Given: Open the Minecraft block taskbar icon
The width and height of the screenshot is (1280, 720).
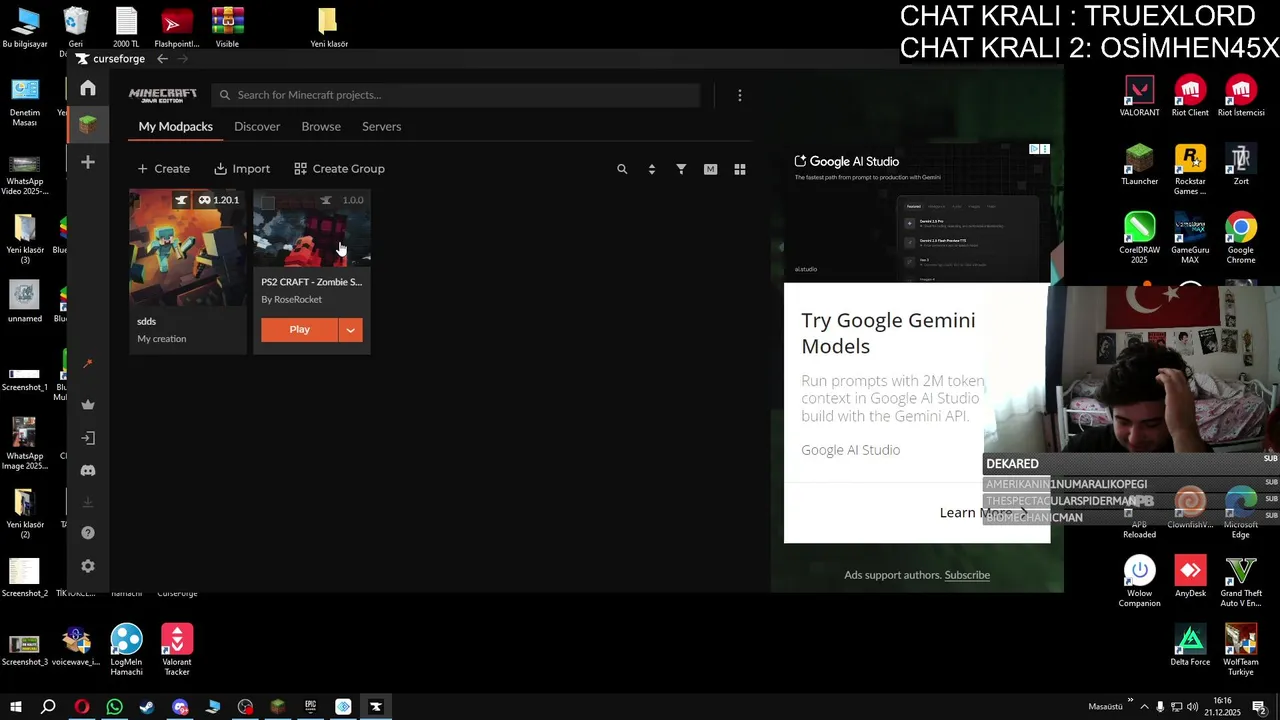Looking at the screenshot, I should [278, 707].
